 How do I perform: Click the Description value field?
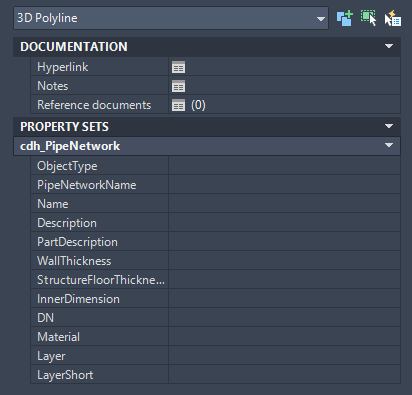pyautogui.click(x=284, y=223)
